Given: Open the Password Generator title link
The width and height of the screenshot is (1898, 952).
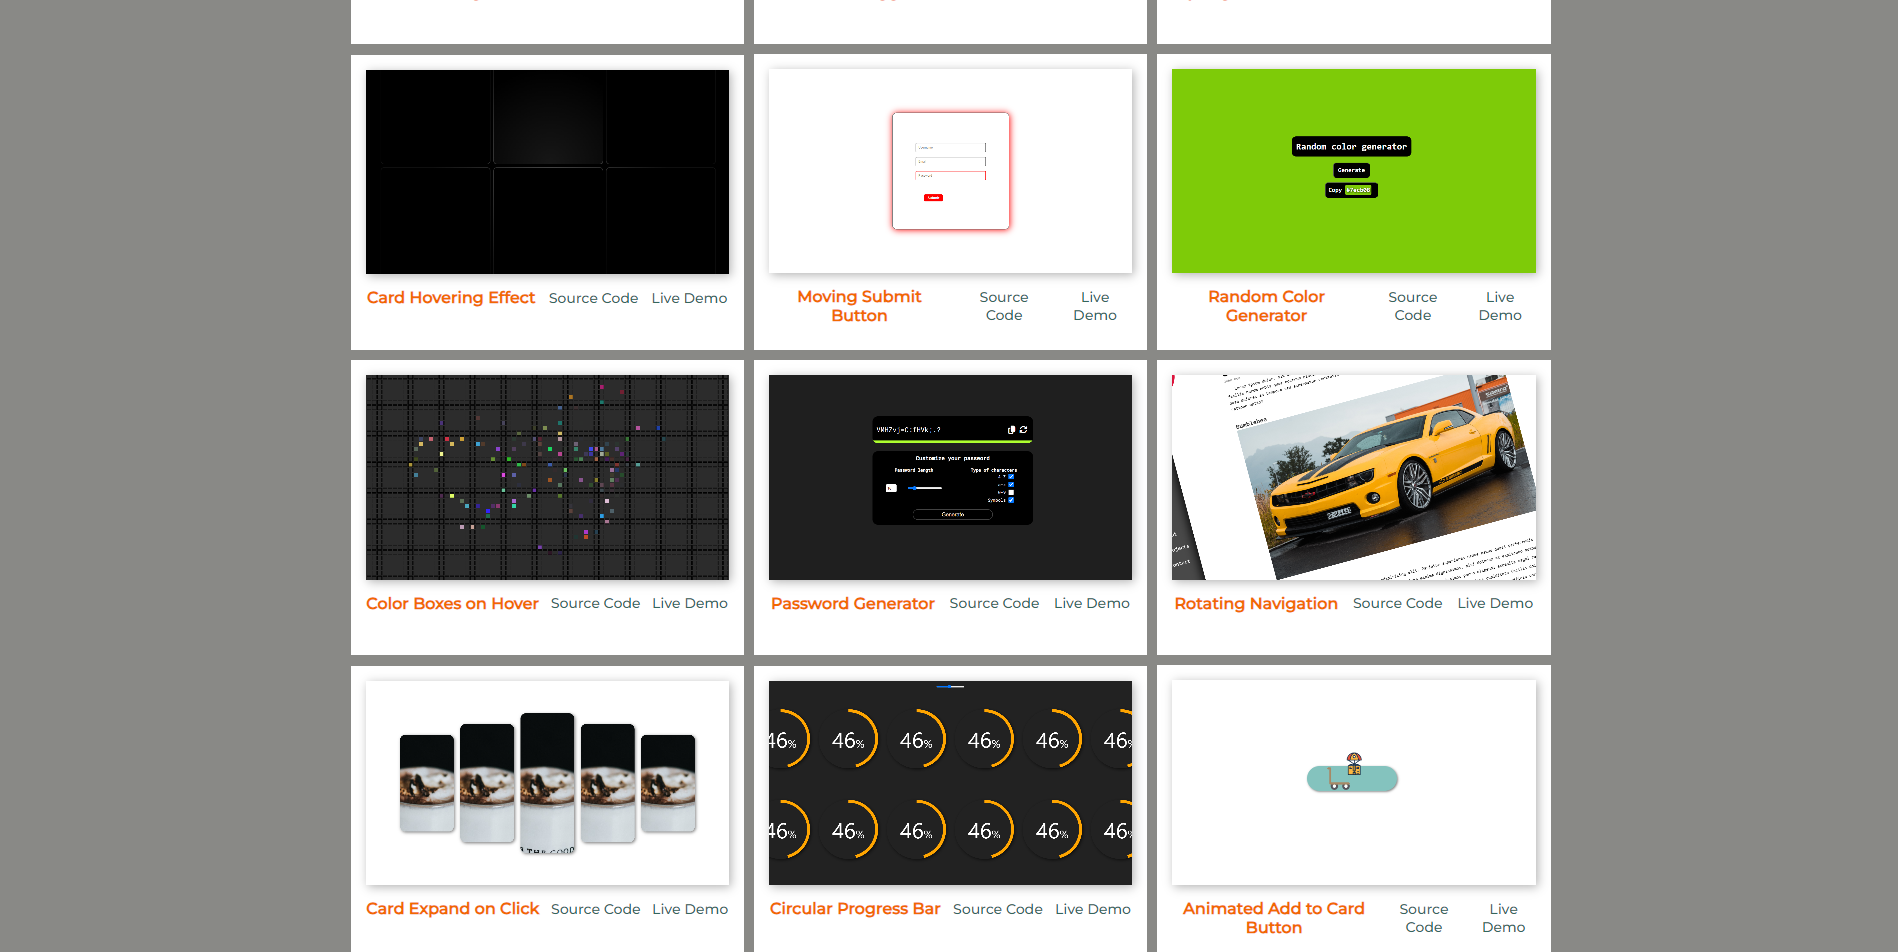Looking at the screenshot, I should tap(852, 604).
